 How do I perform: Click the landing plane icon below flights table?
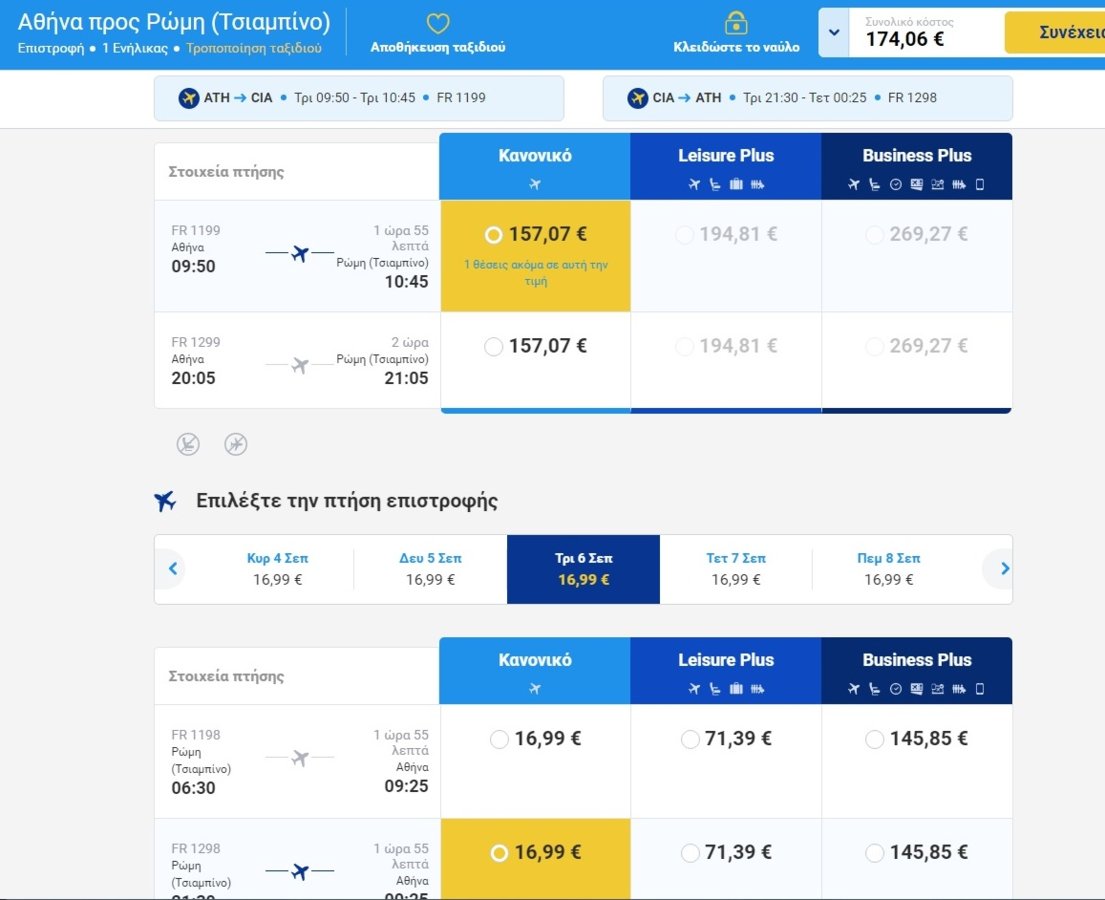point(188,444)
